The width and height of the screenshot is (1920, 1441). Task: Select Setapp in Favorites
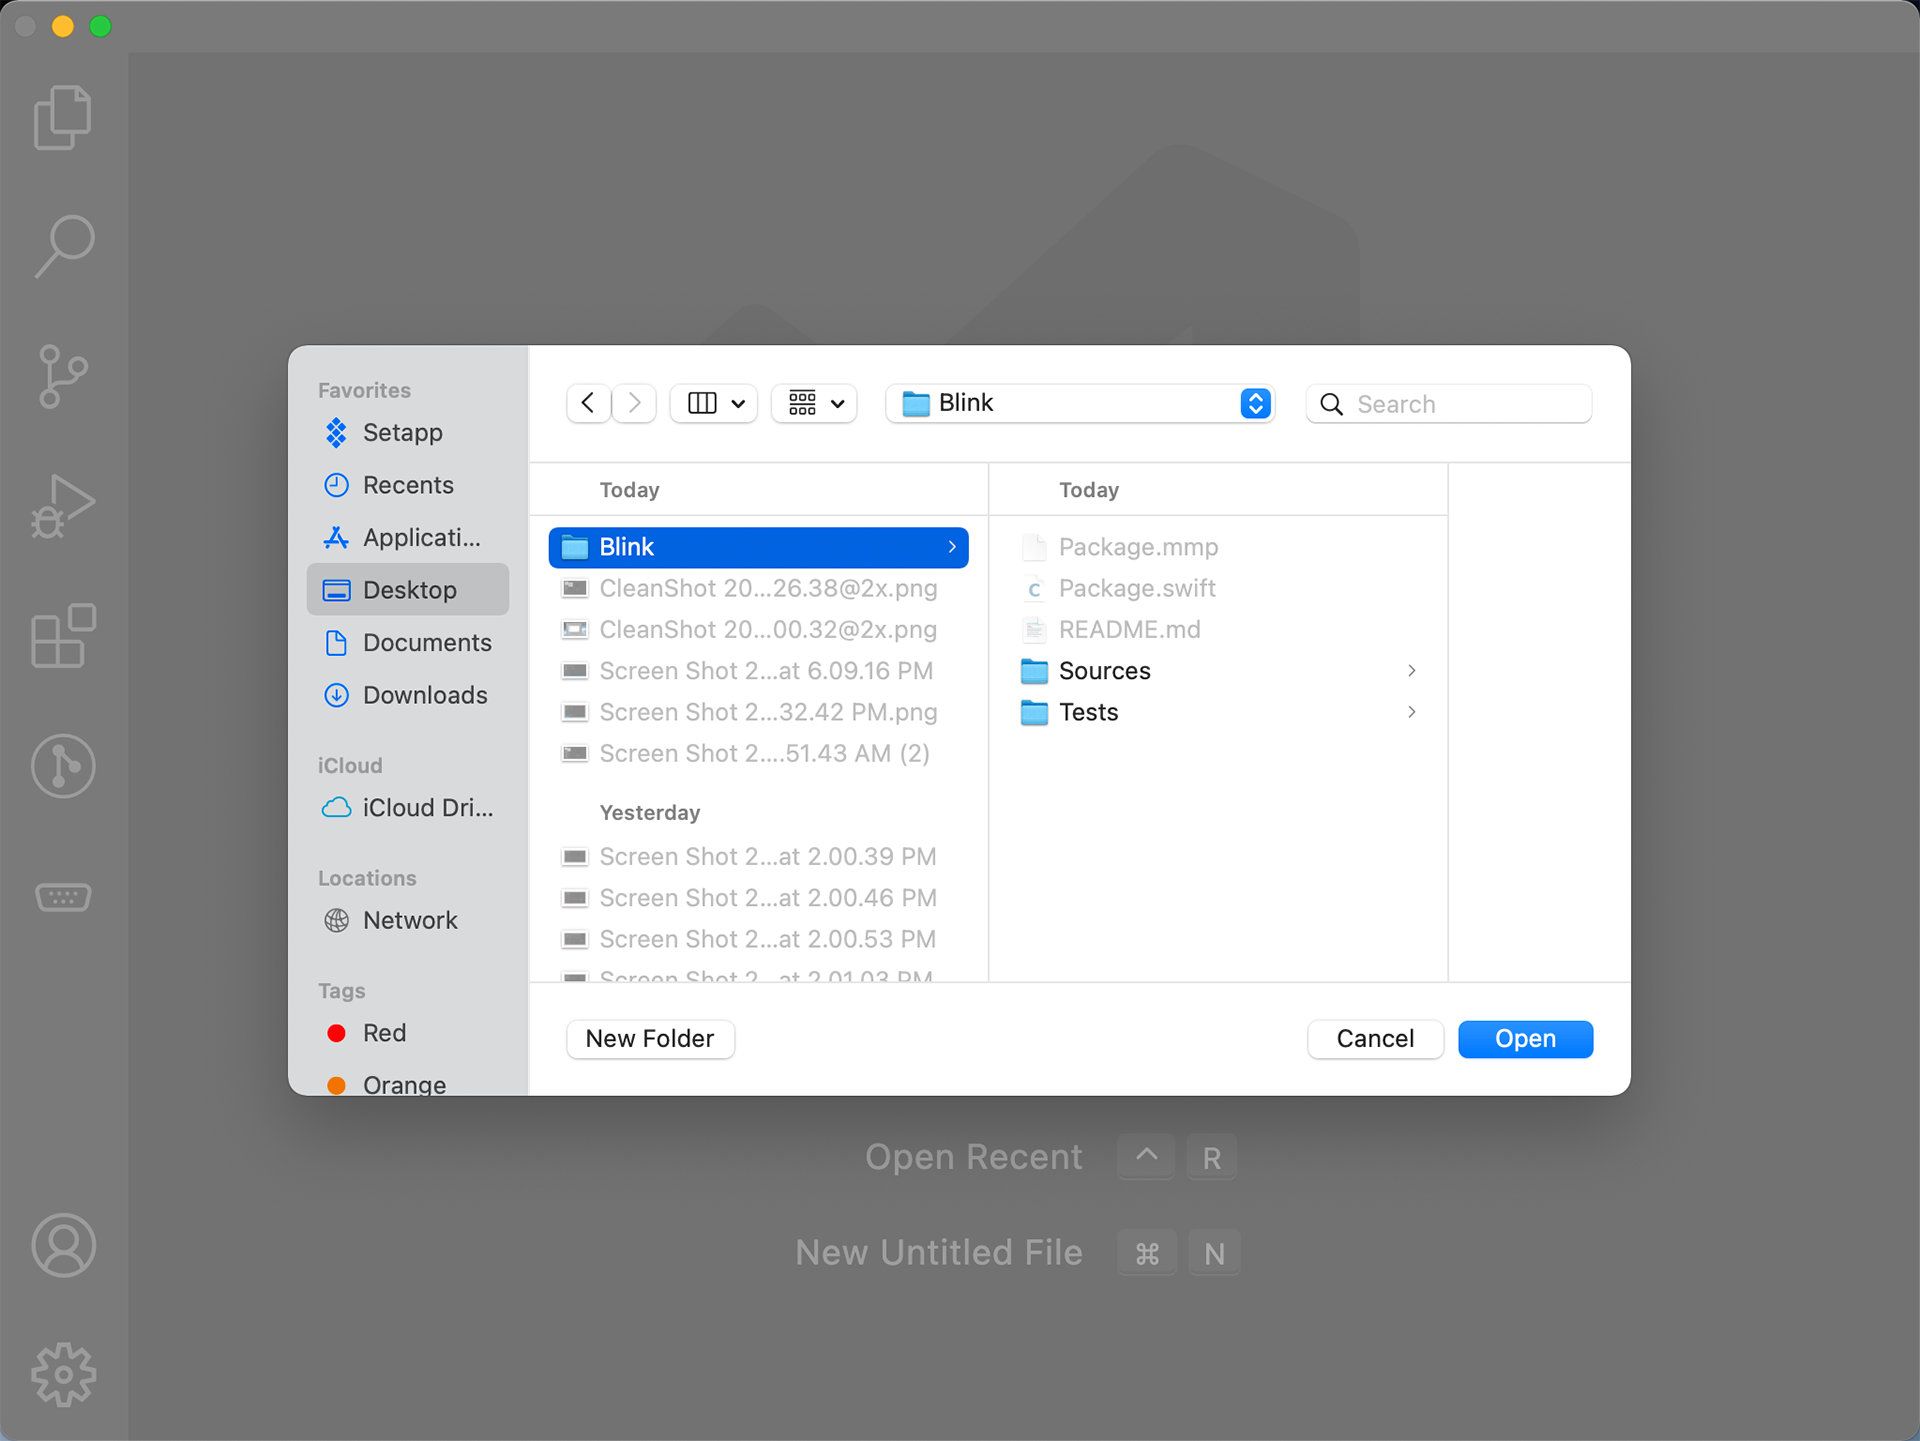click(407, 432)
